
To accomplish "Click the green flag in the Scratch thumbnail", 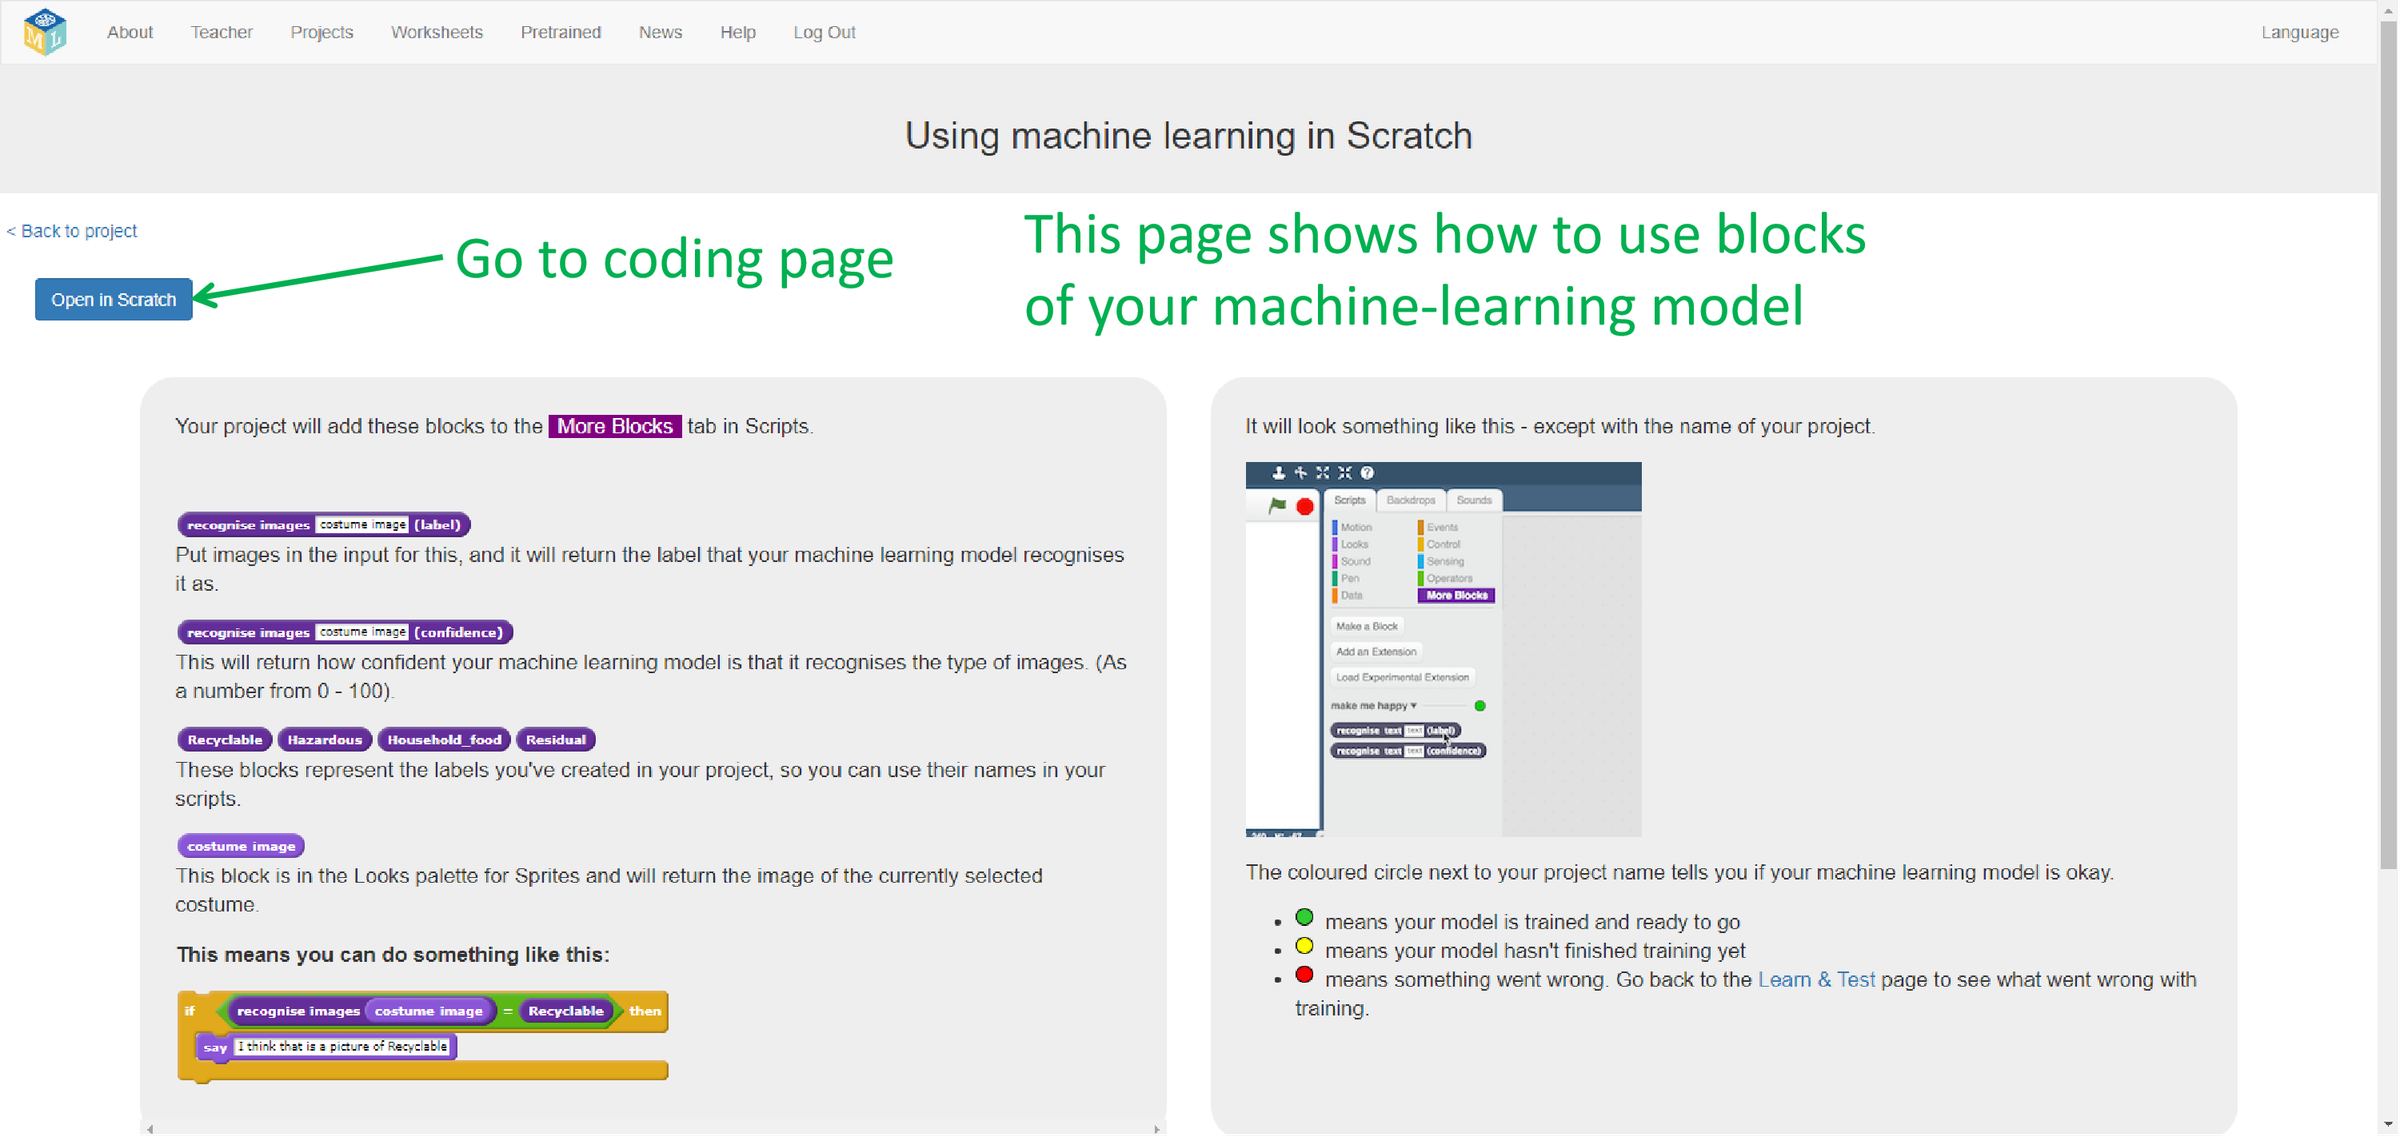I will 1277,506.
